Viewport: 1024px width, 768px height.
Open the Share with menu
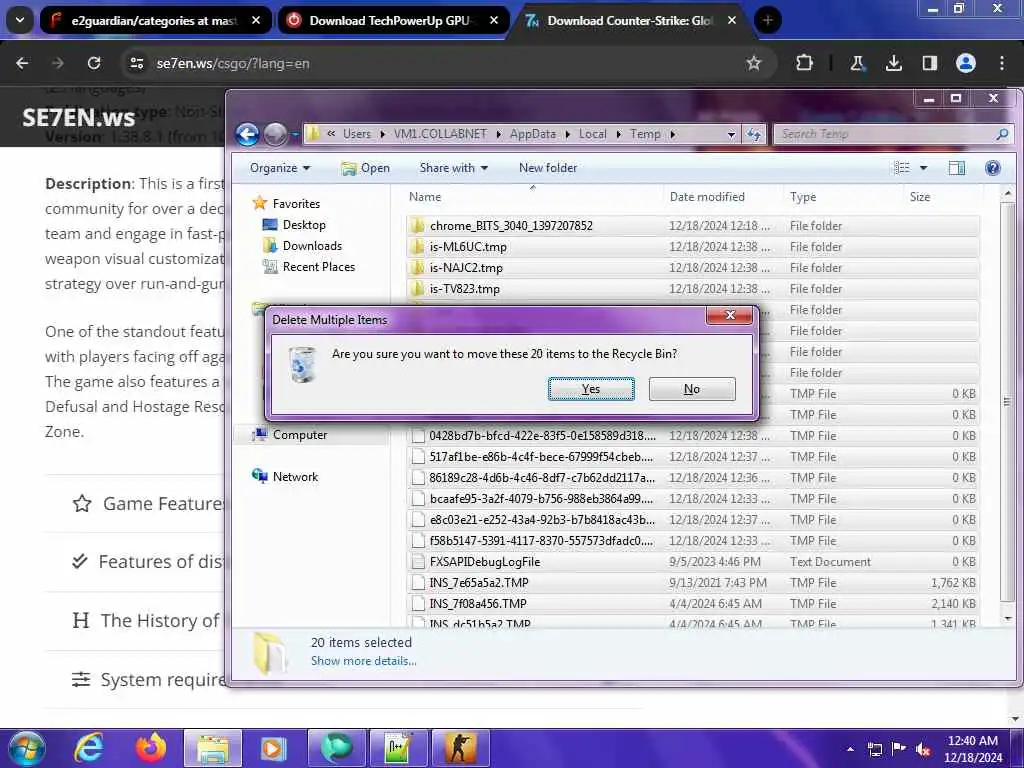pyautogui.click(x=453, y=168)
